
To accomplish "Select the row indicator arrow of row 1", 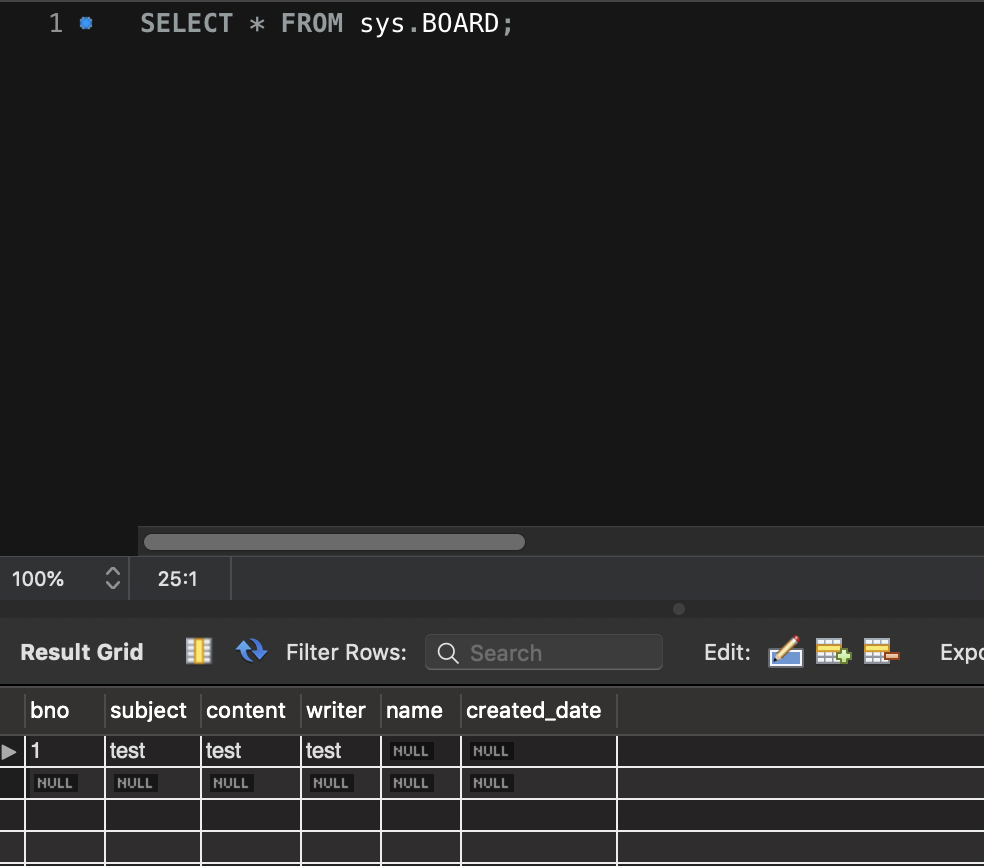I will tap(9, 751).
